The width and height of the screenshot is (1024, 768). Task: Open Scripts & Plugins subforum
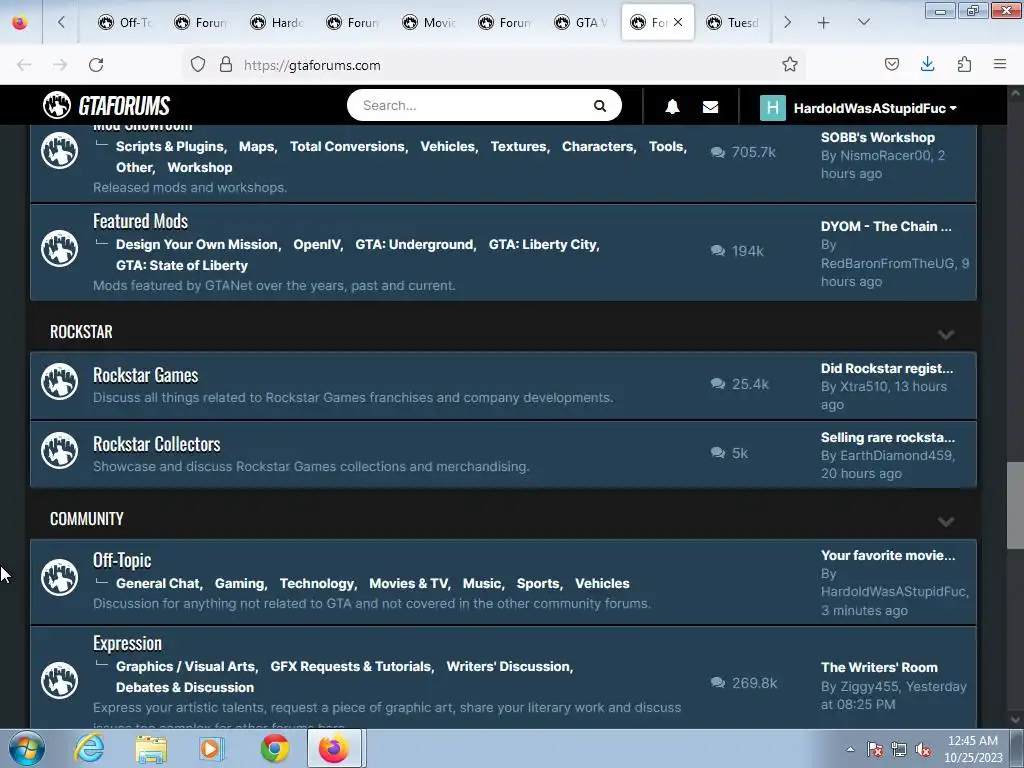(170, 146)
